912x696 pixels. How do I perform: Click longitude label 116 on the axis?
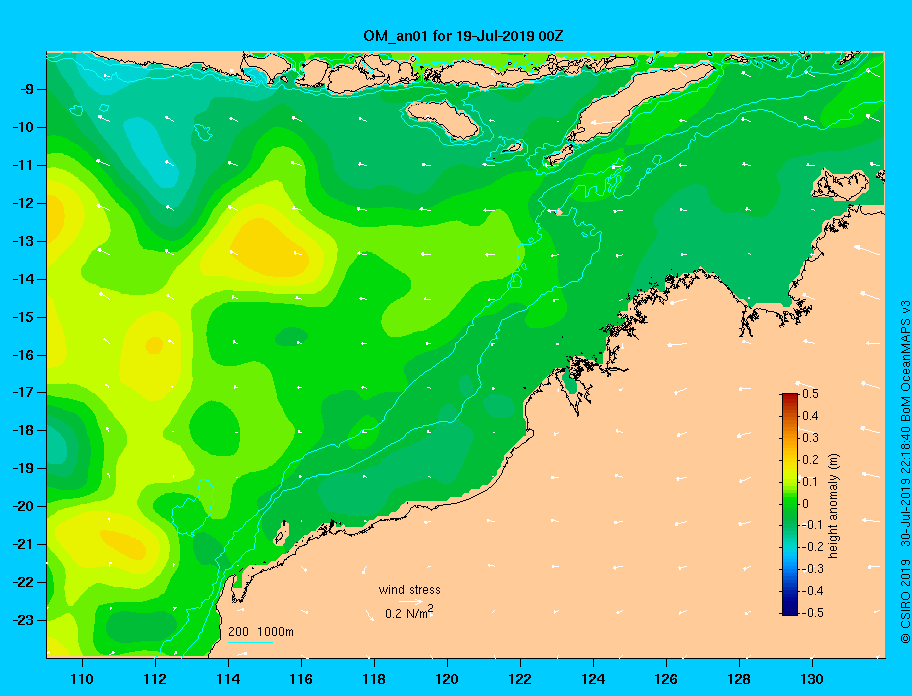pos(301,679)
